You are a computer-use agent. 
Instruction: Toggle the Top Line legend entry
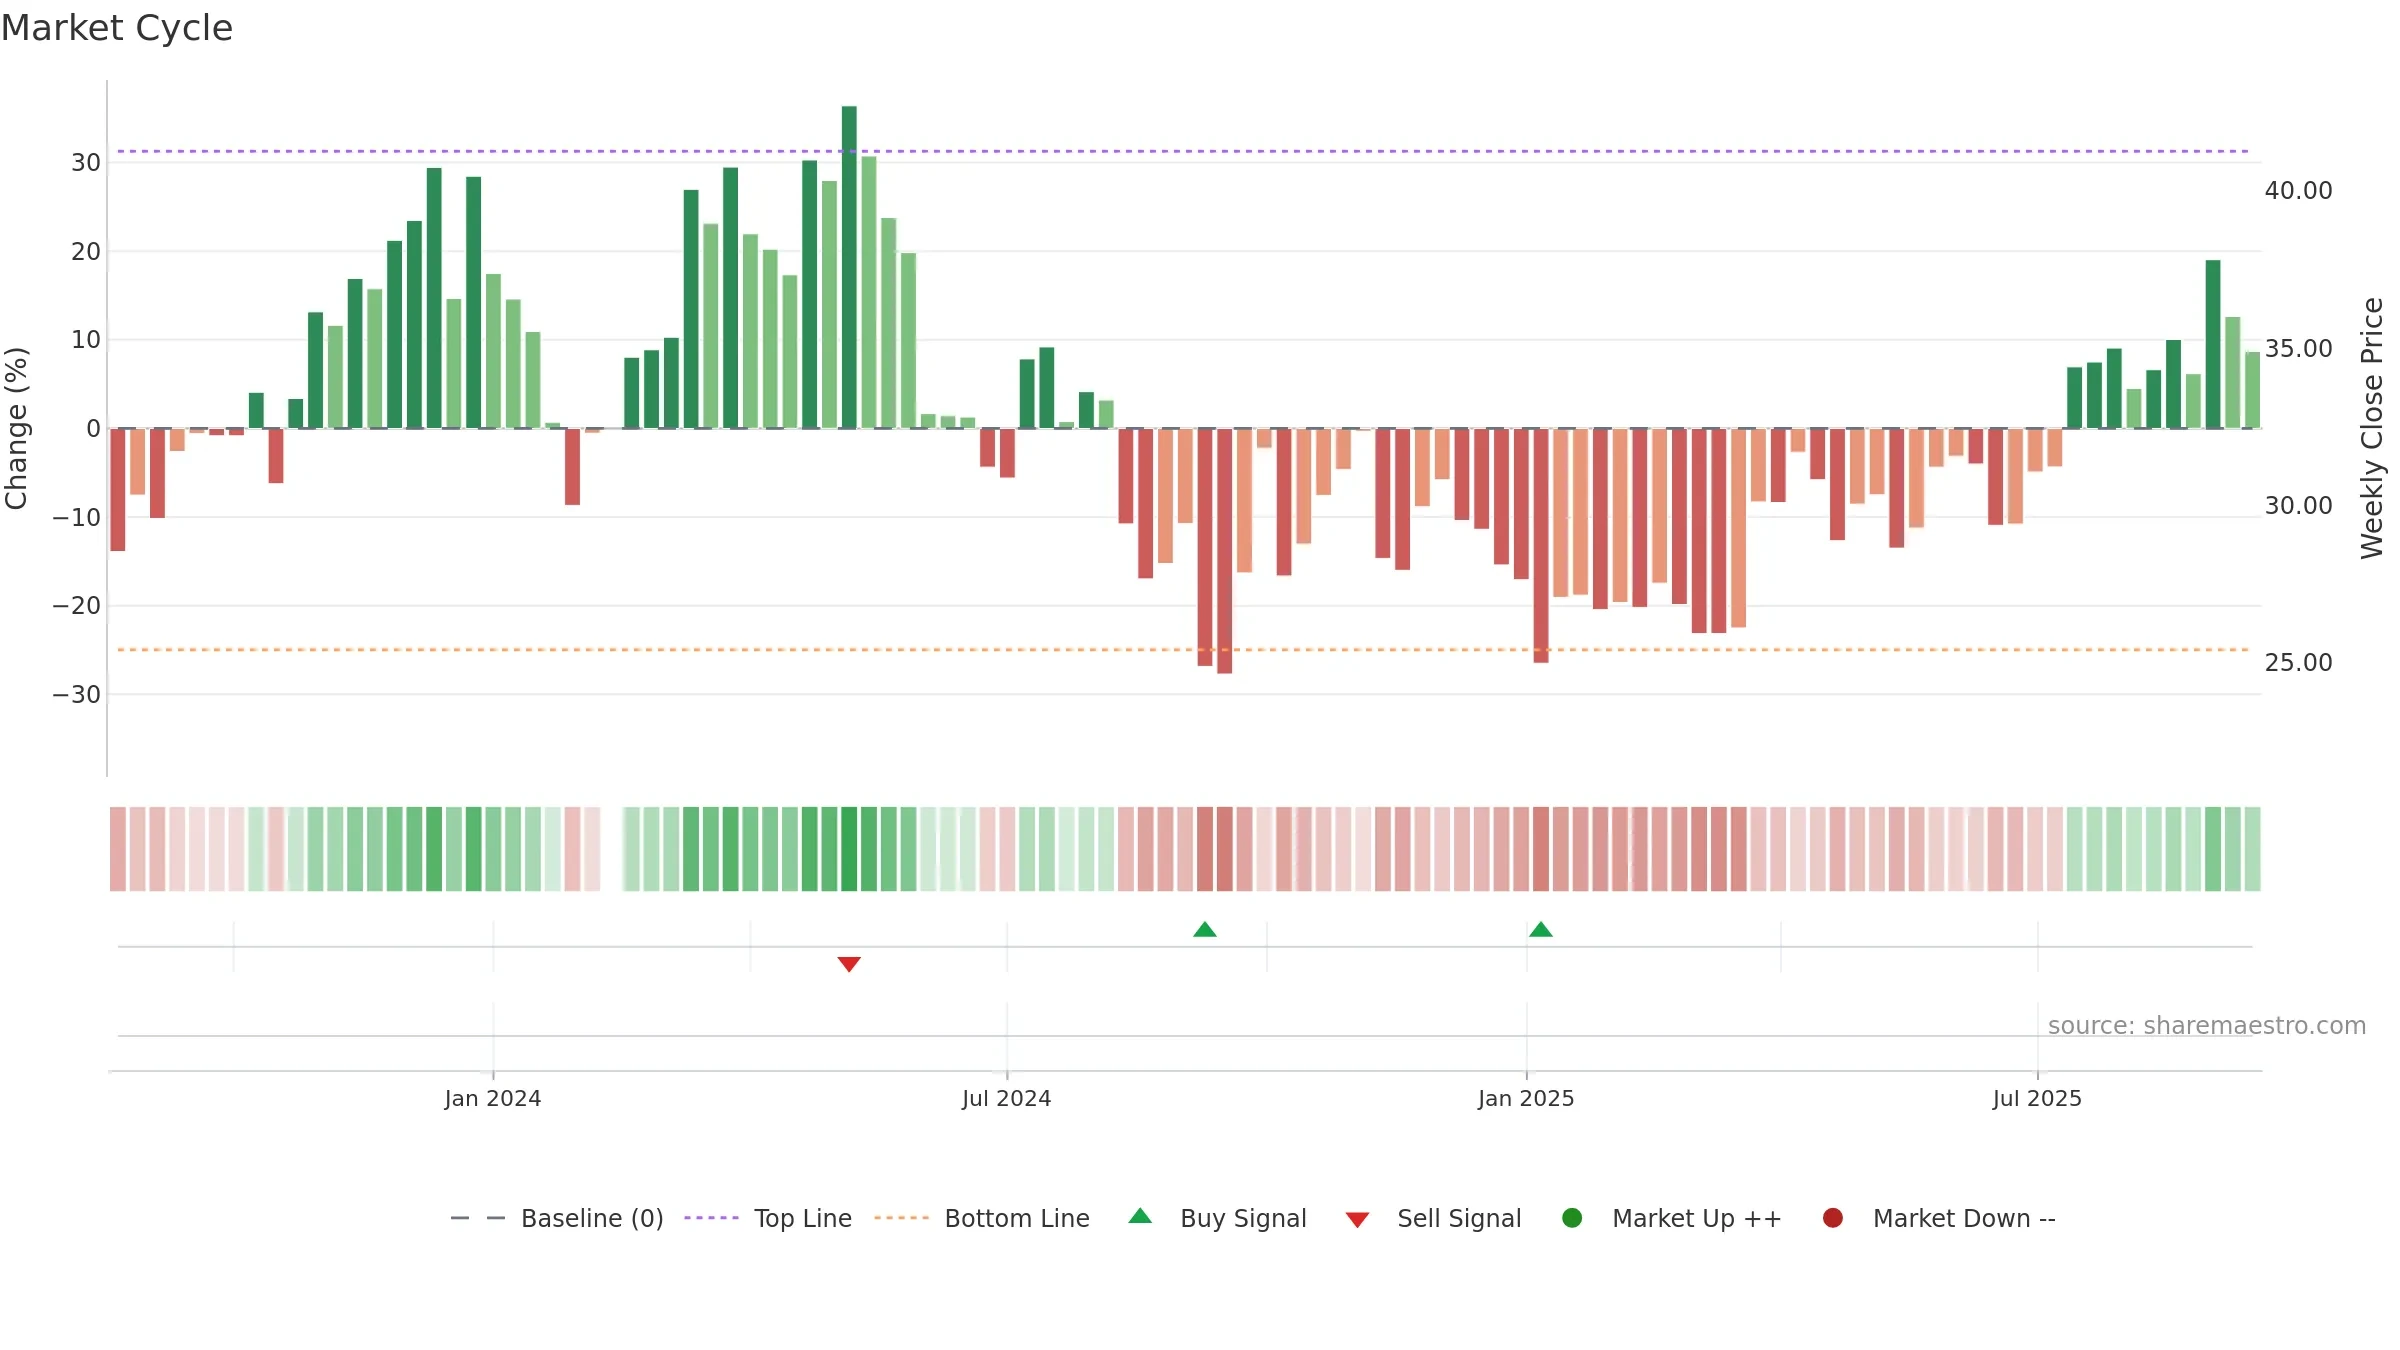click(768, 1218)
